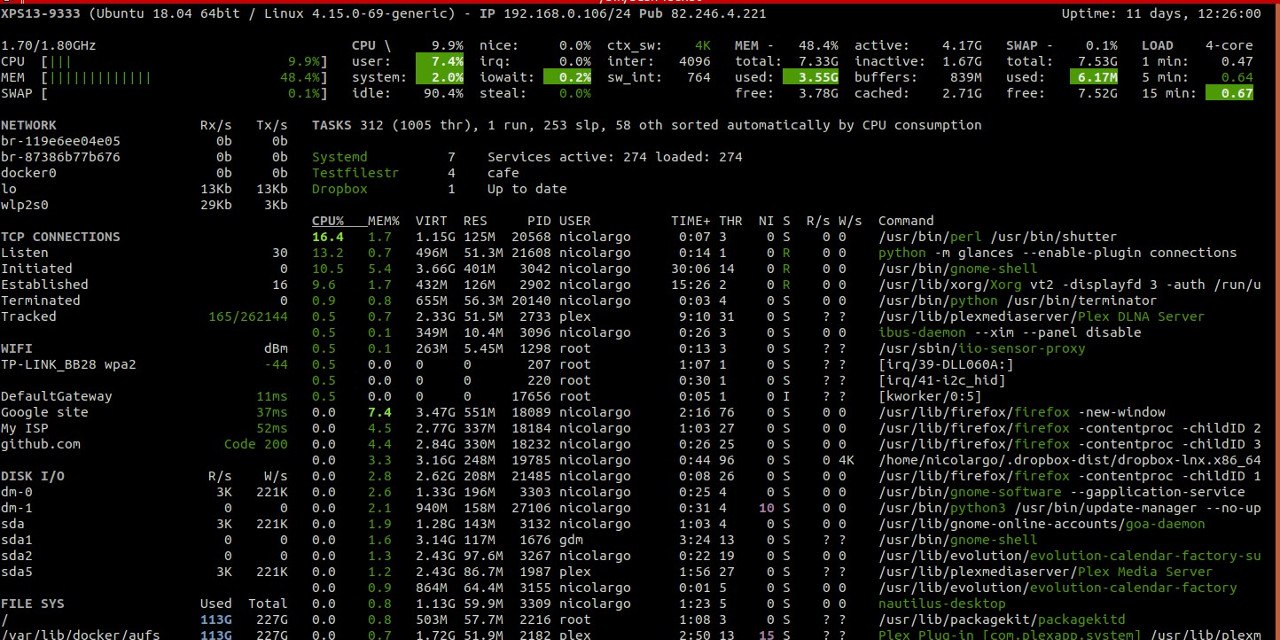Click the github.com Code 200 row

pos(144,445)
